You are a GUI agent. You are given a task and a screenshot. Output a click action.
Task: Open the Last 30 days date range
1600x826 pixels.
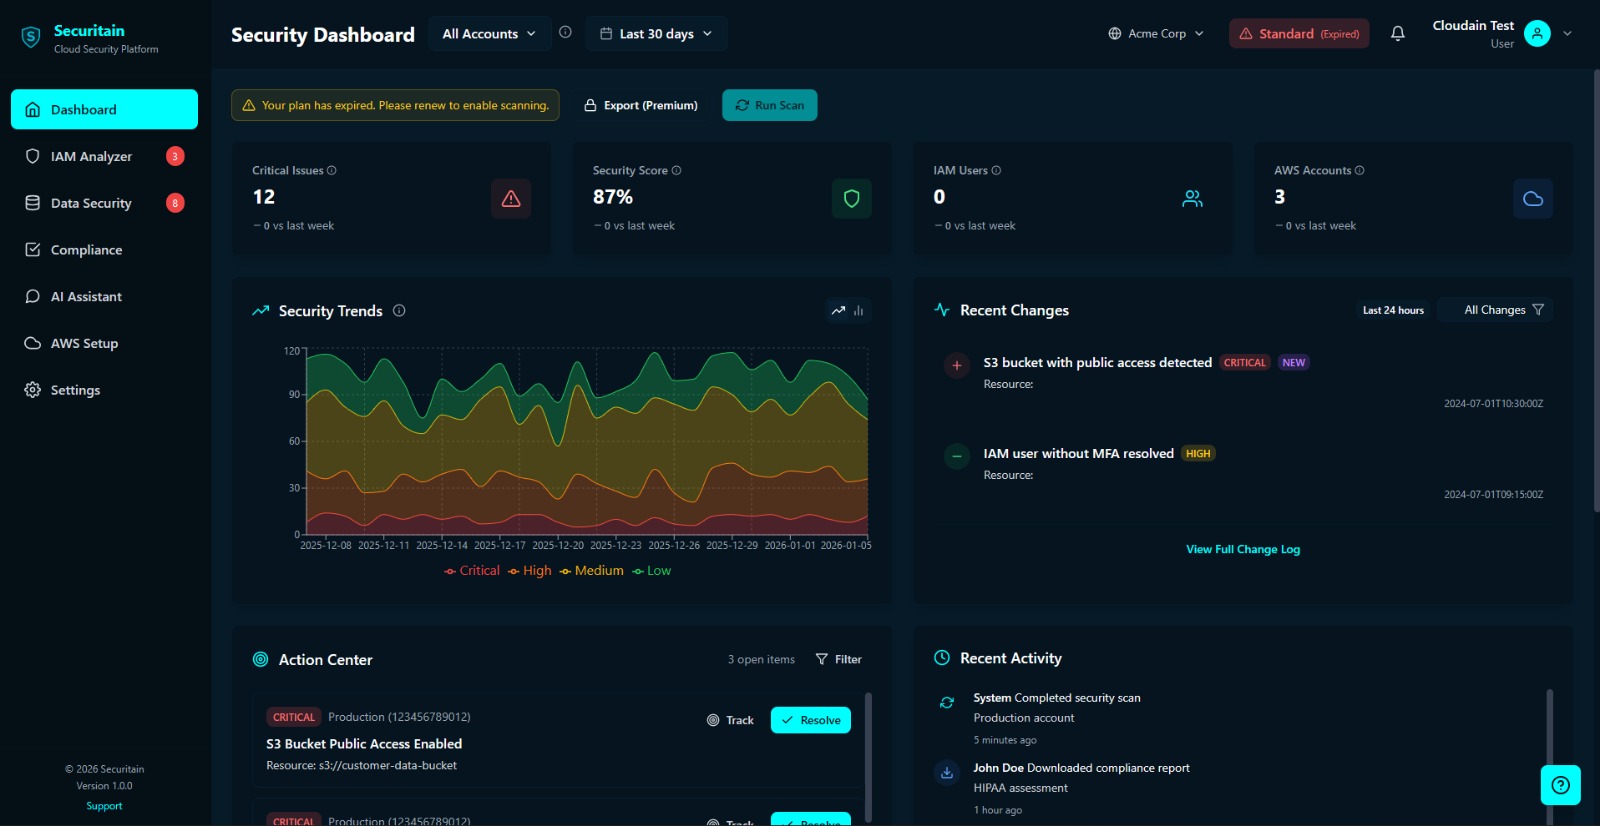[656, 33]
